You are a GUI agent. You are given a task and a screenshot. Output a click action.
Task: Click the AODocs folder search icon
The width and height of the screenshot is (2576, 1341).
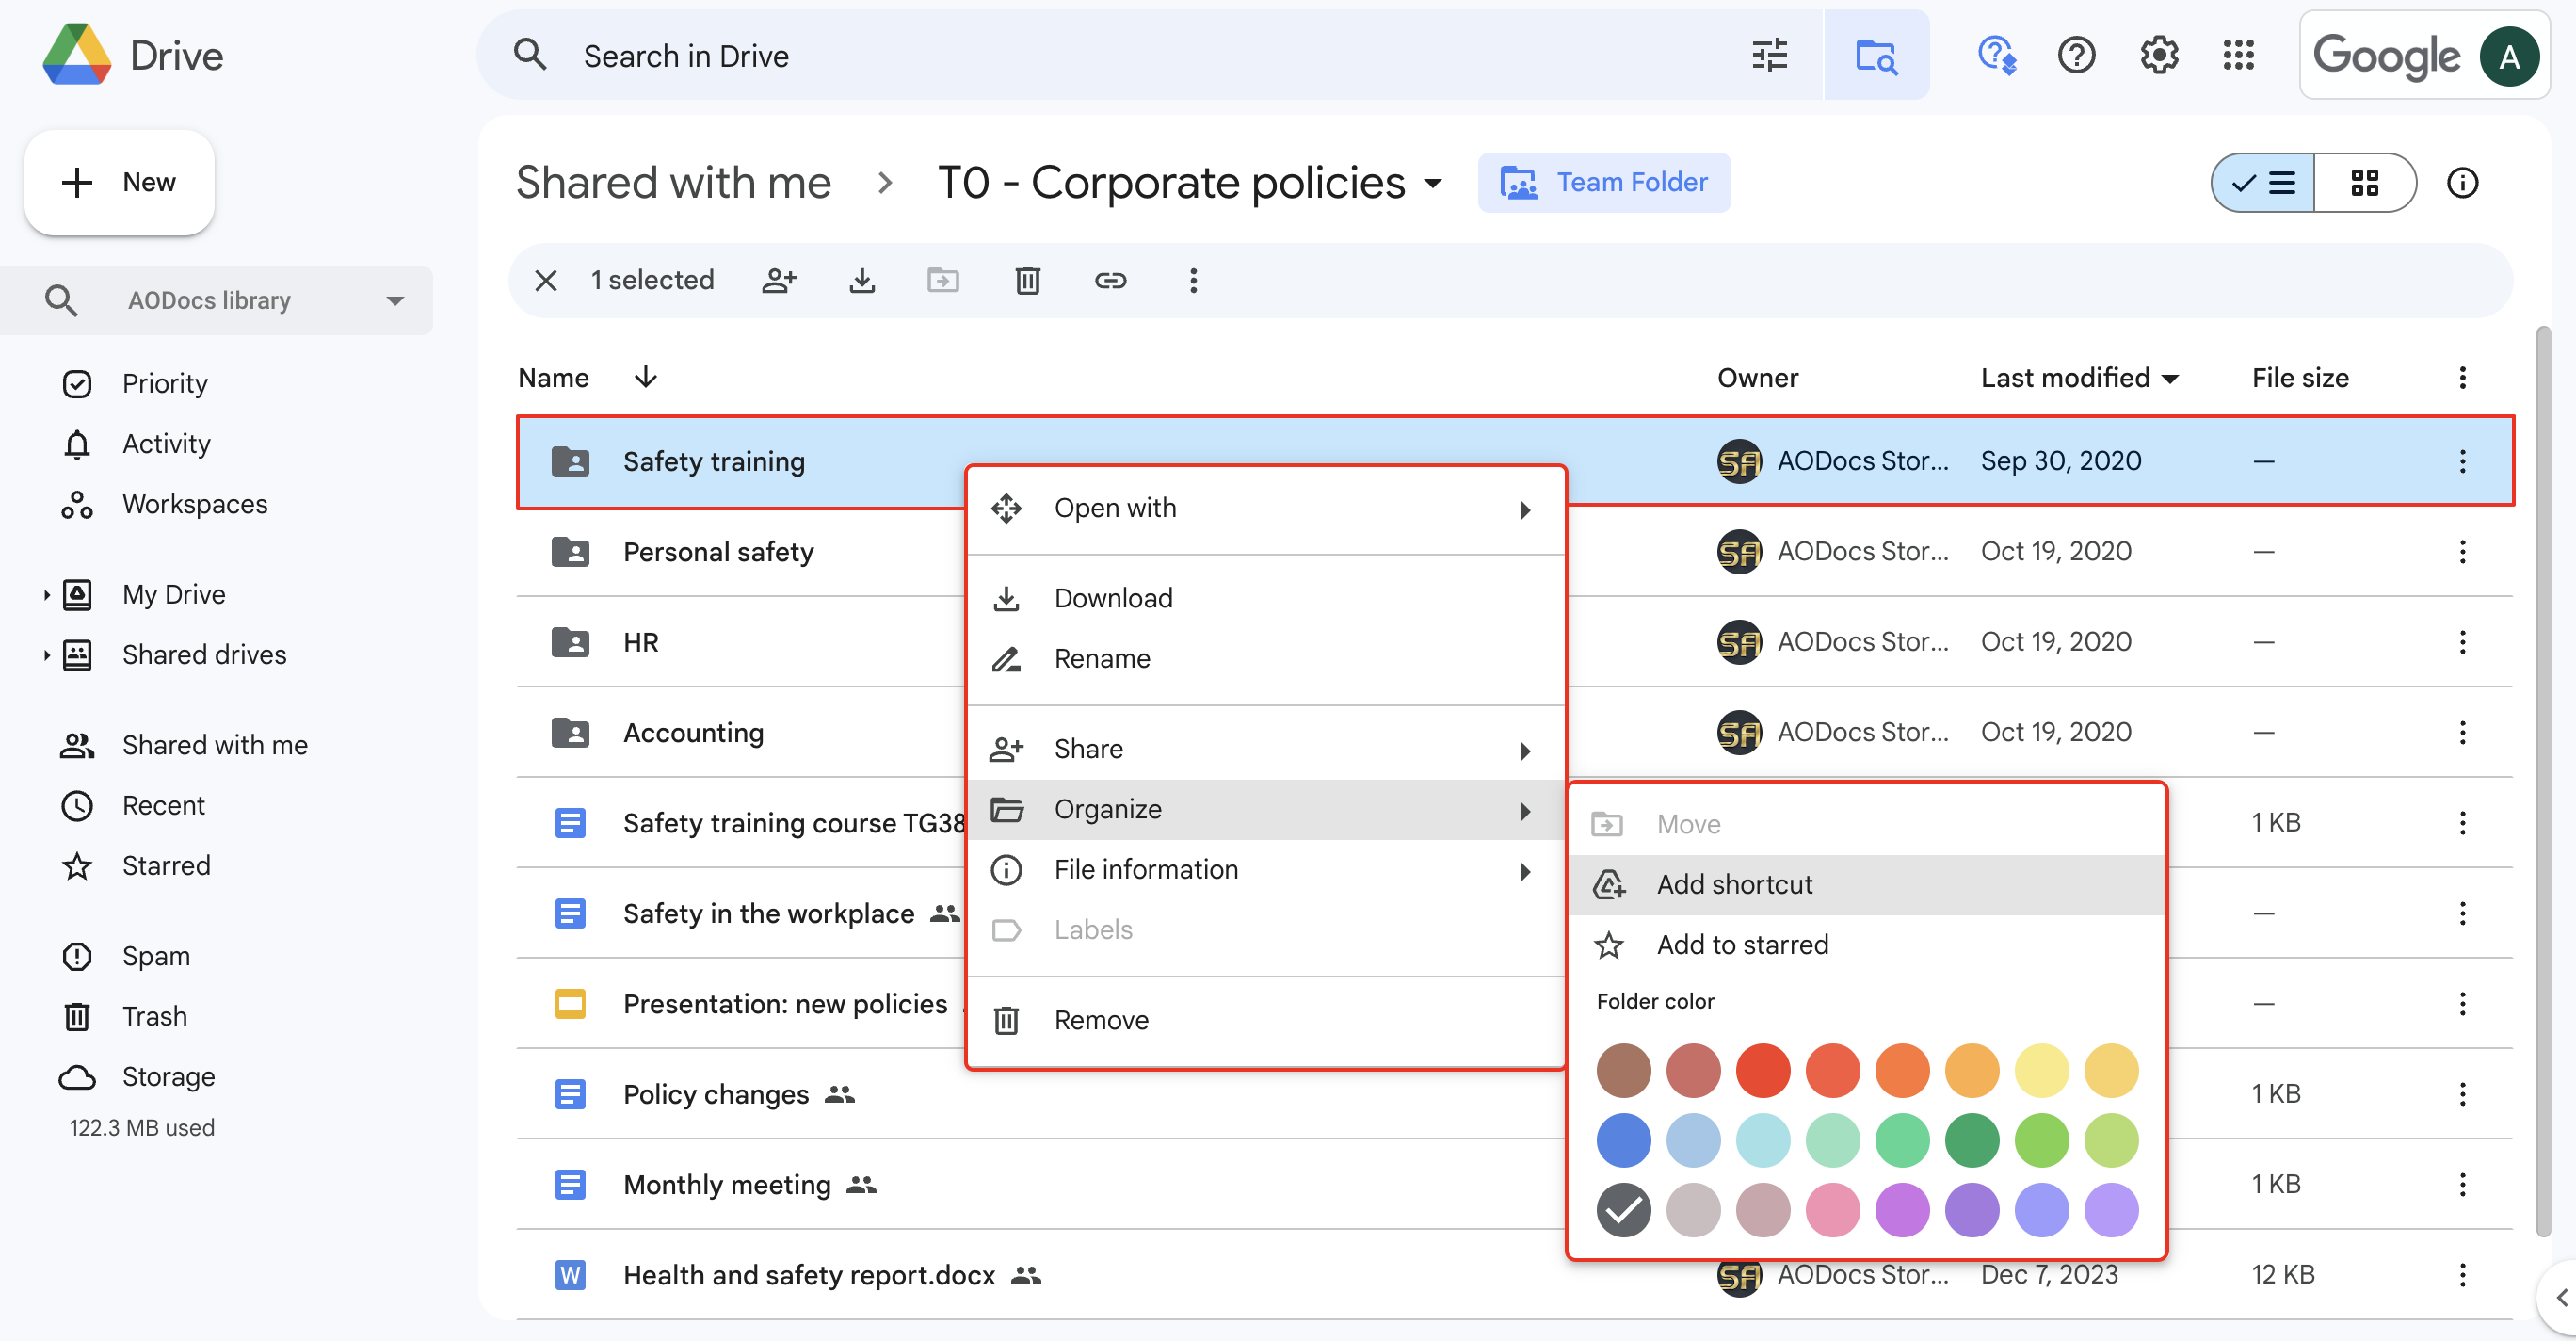click(1876, 55)
